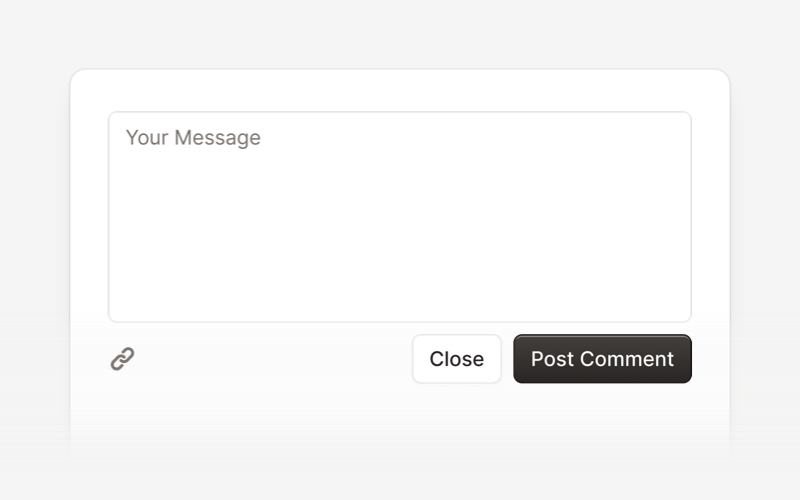800x500 pixels.
Task: Activate the add-link chain icon
Action: click(x=122, y=359)
